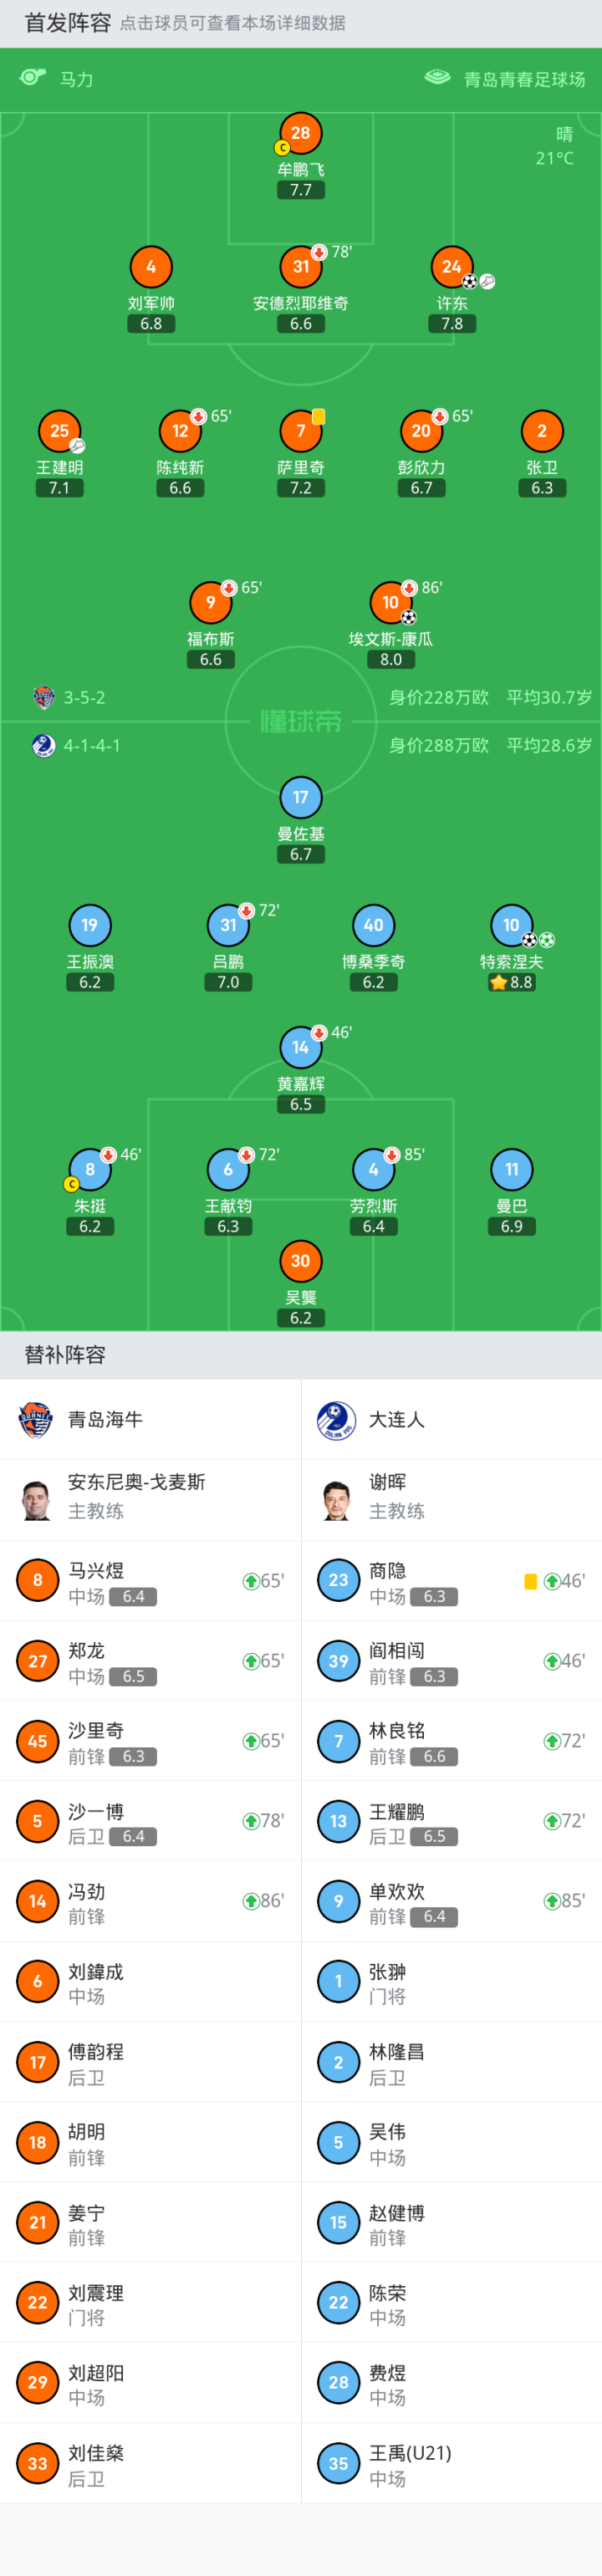Image resolution: width=602 pixels, height=2576 pixels.
Task: Click the 替补阵容 section header
Action: click(65, 1355)
